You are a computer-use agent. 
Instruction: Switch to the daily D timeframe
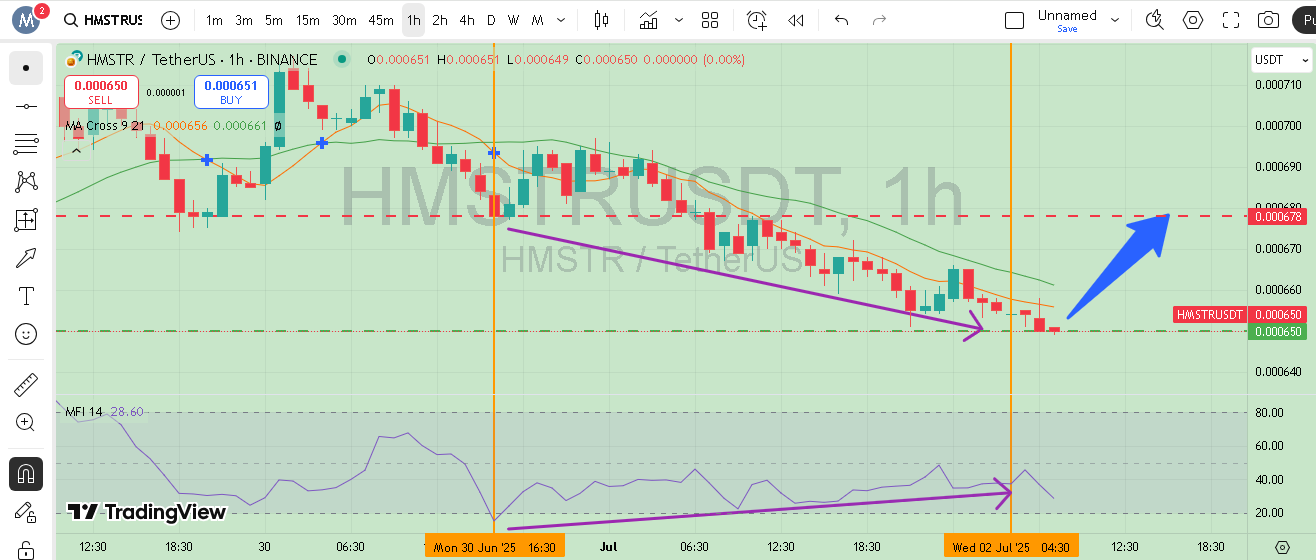(x=491, y=20)
